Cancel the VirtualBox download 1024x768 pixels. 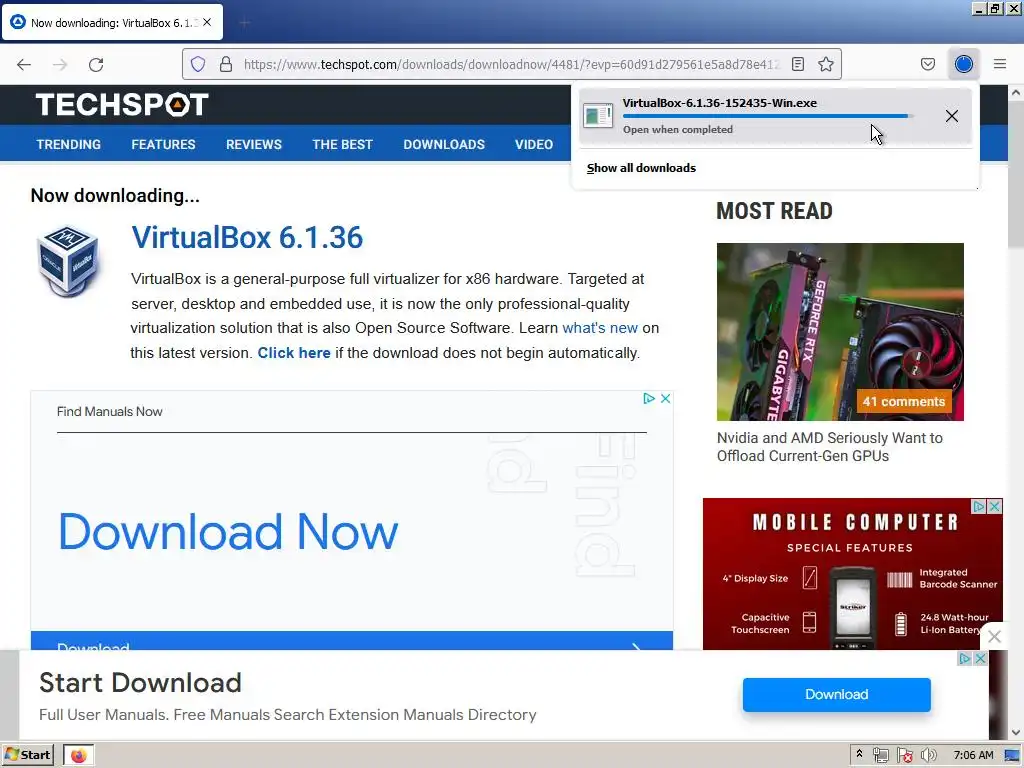(952, 116)
